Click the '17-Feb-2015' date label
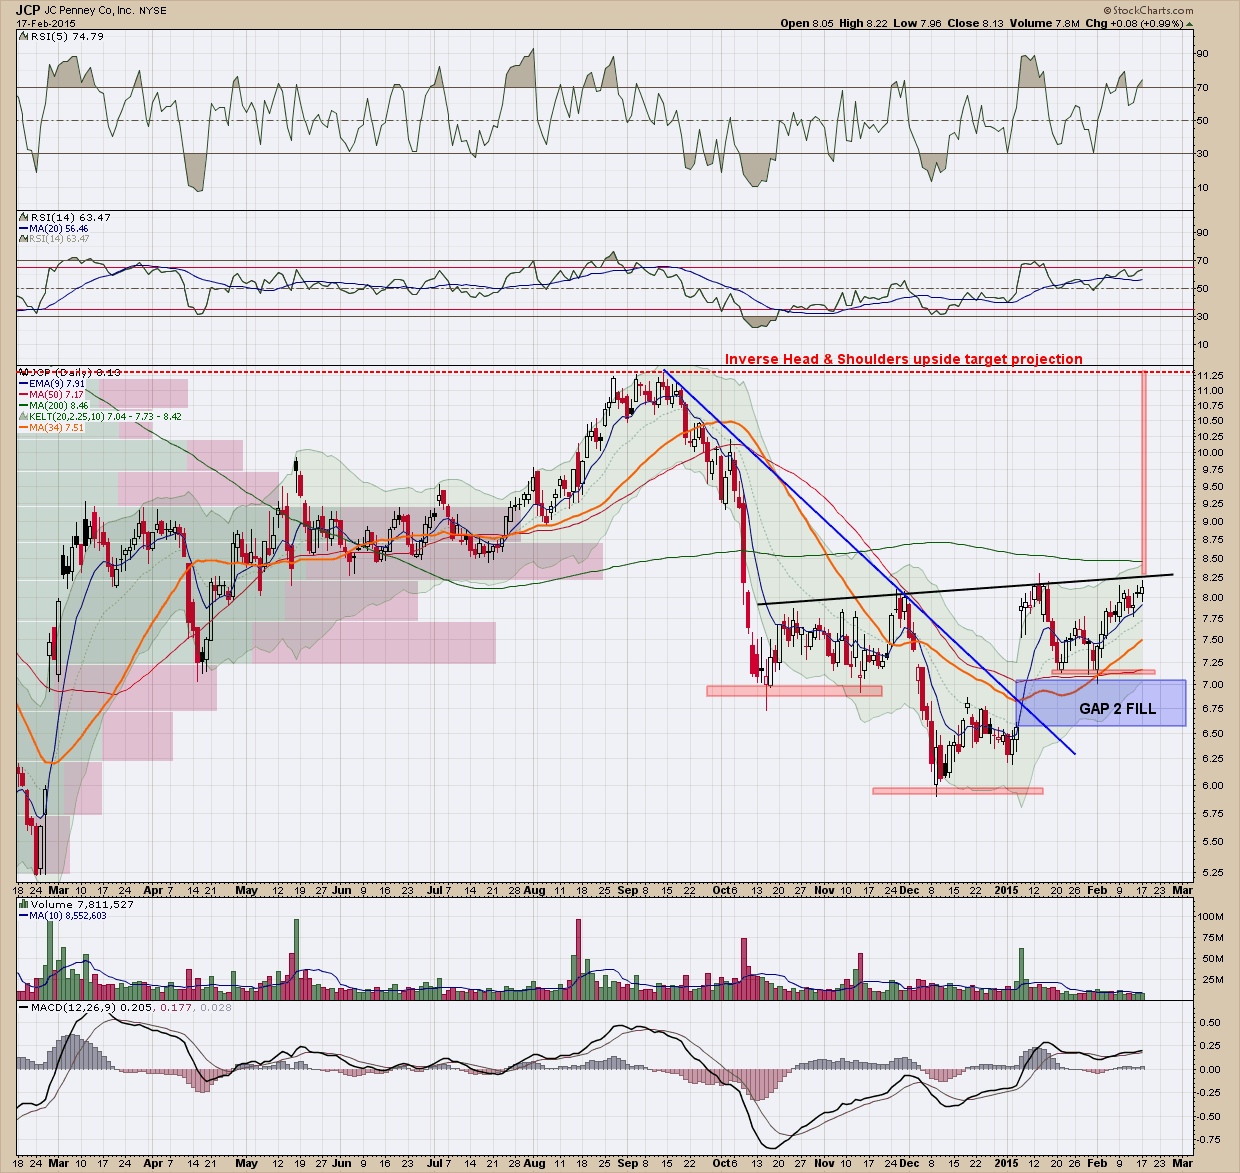The width and height of the screenshot is (1240, 1173). (44, 23)
